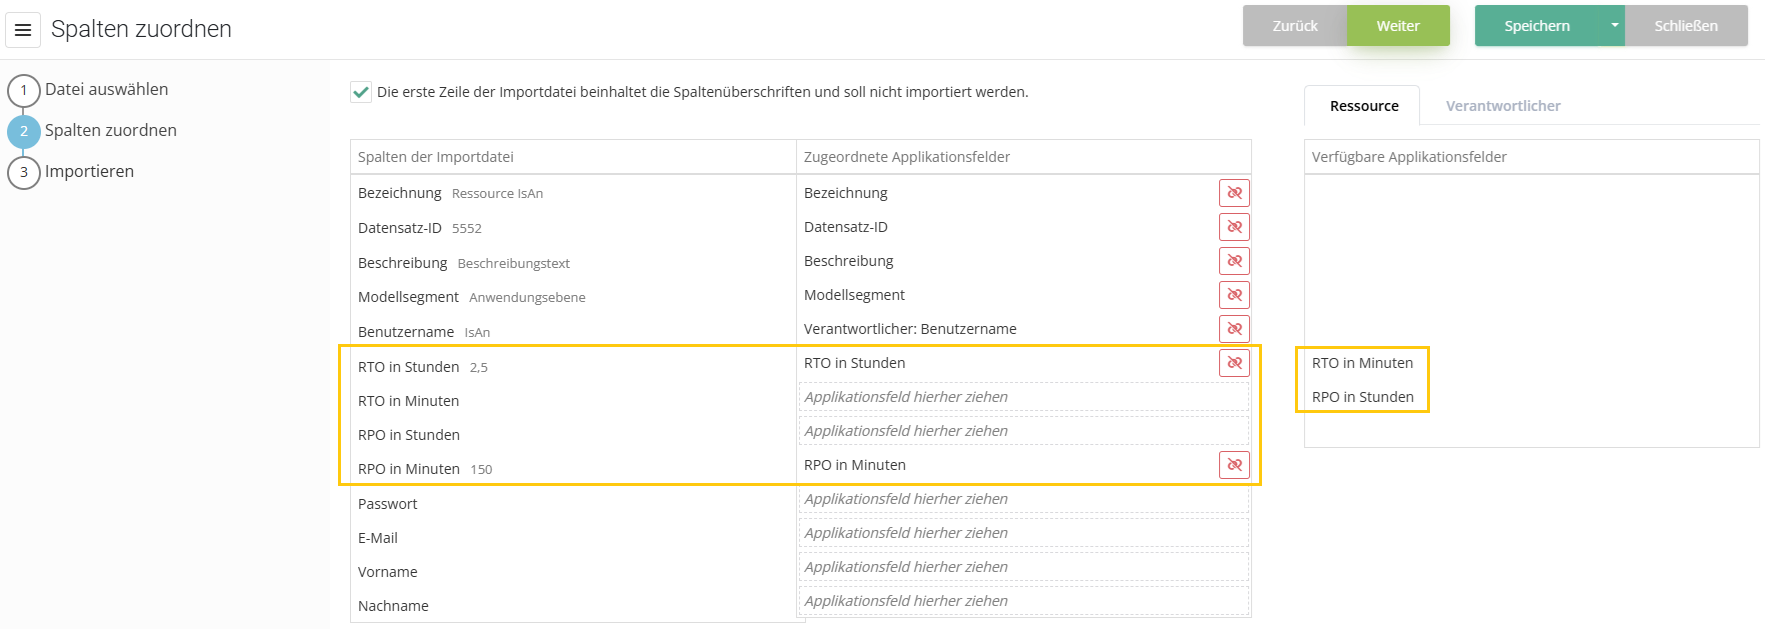
Task: Uncheck the first-row header checkbox
Action: click(x=361, y=92)
